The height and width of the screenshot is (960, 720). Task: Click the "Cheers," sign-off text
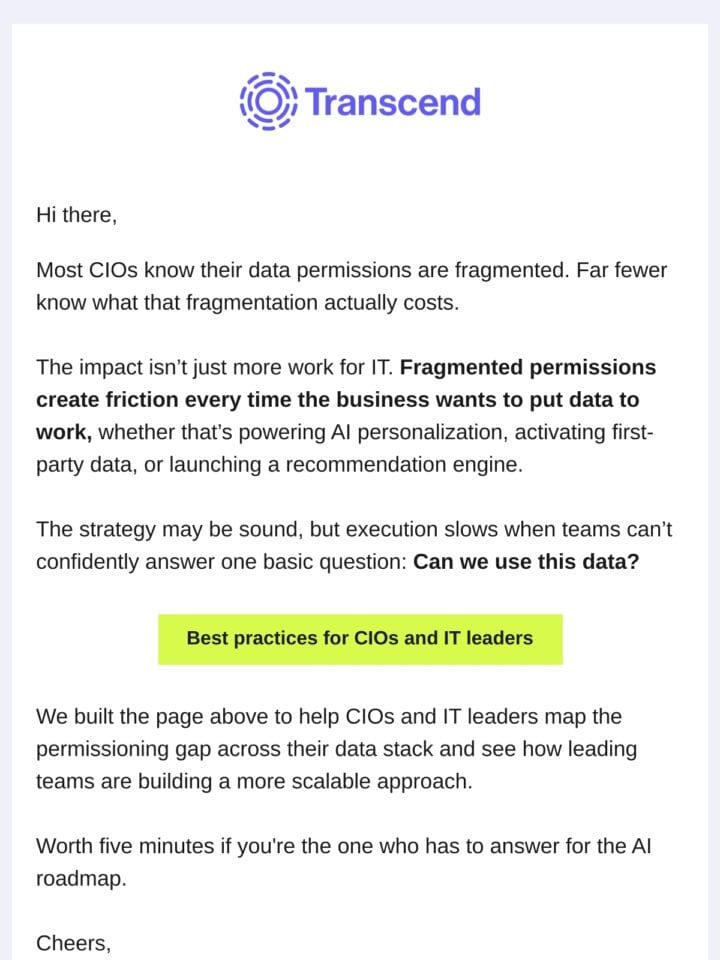pyautogui.click(x=73, y=943)
